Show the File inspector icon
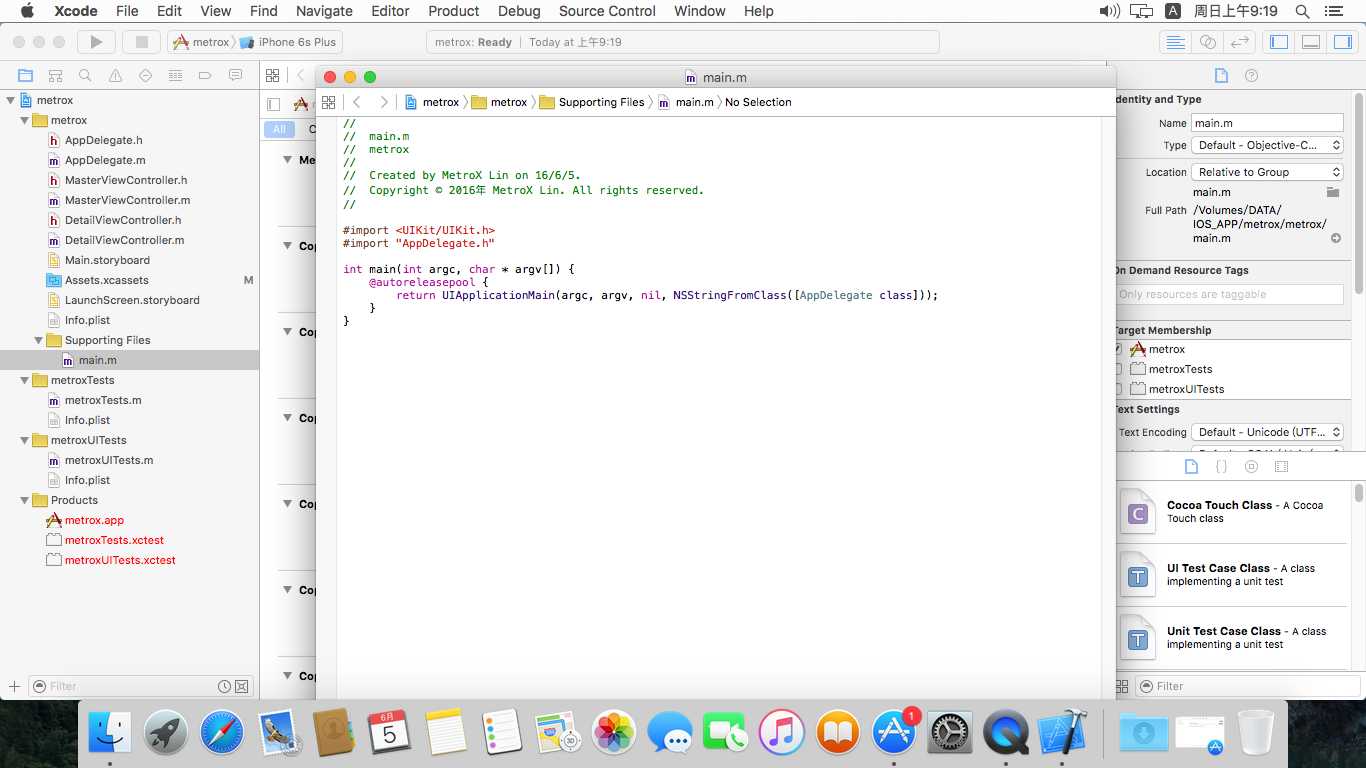 pyautogui.click(x=1221, y=76)
